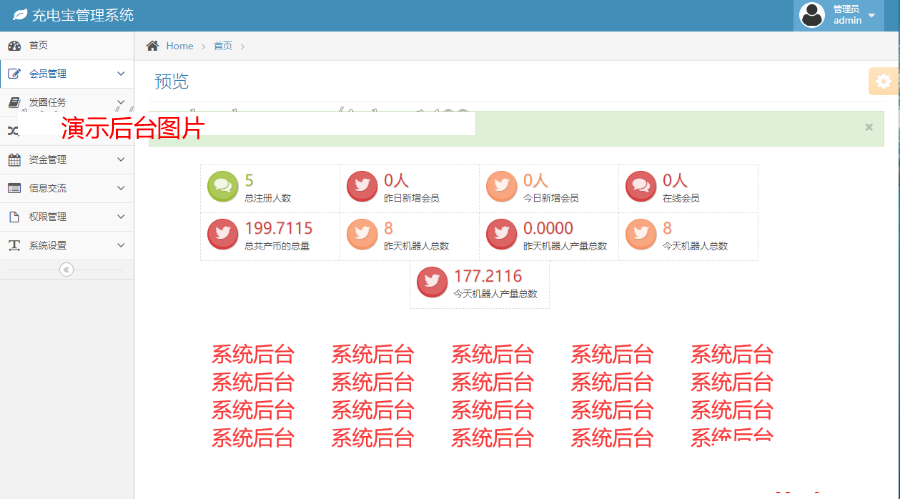Click the 首页 dashboard icon in sidebar

pos(14,46)
